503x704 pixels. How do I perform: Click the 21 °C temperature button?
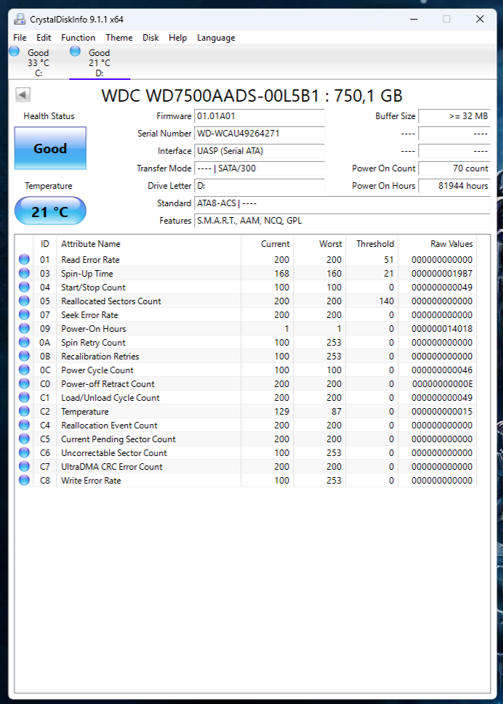point(50,211)
